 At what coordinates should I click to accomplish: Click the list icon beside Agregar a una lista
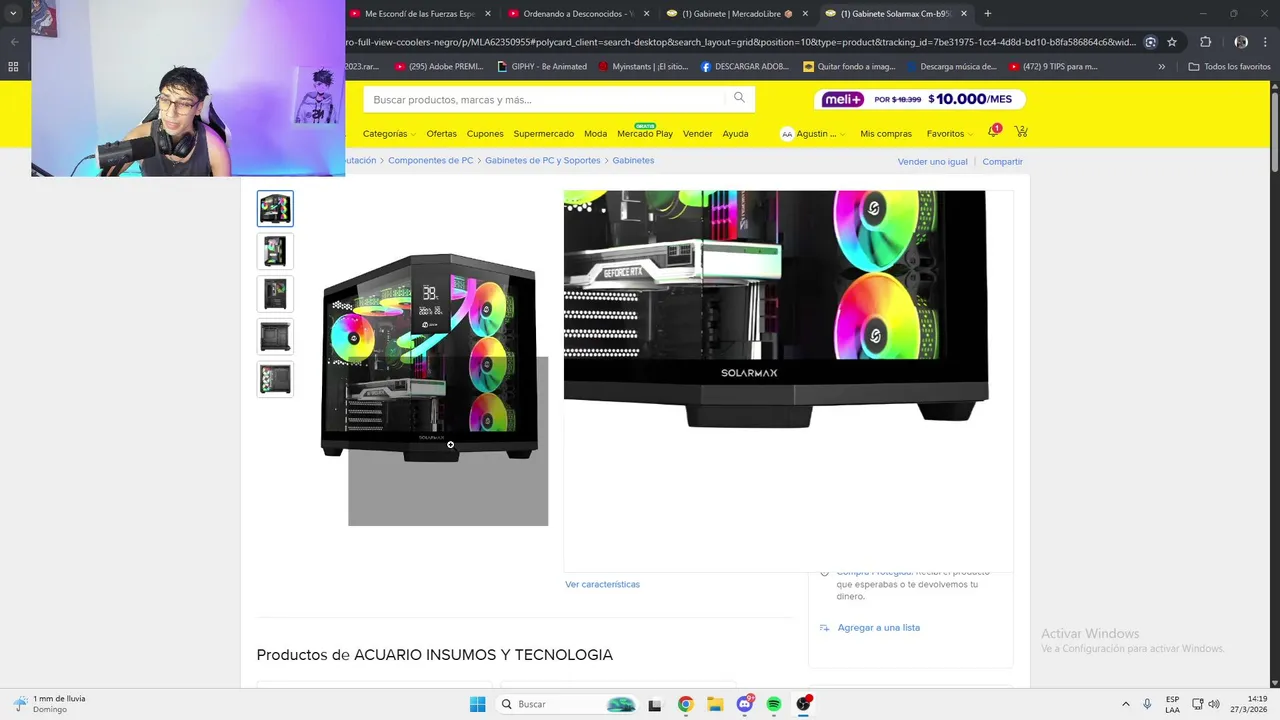tap(824, 628)
